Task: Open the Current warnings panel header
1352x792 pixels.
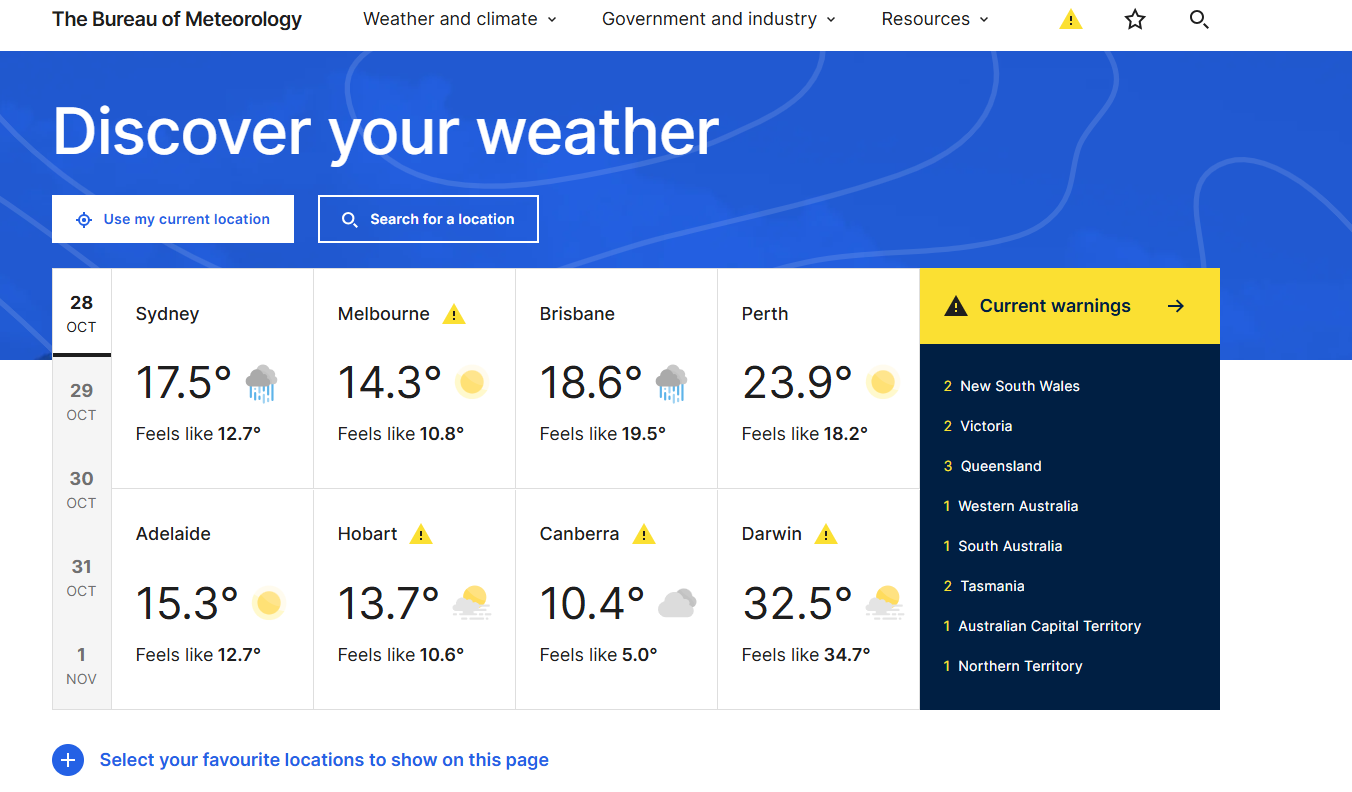Action: 1069,306
